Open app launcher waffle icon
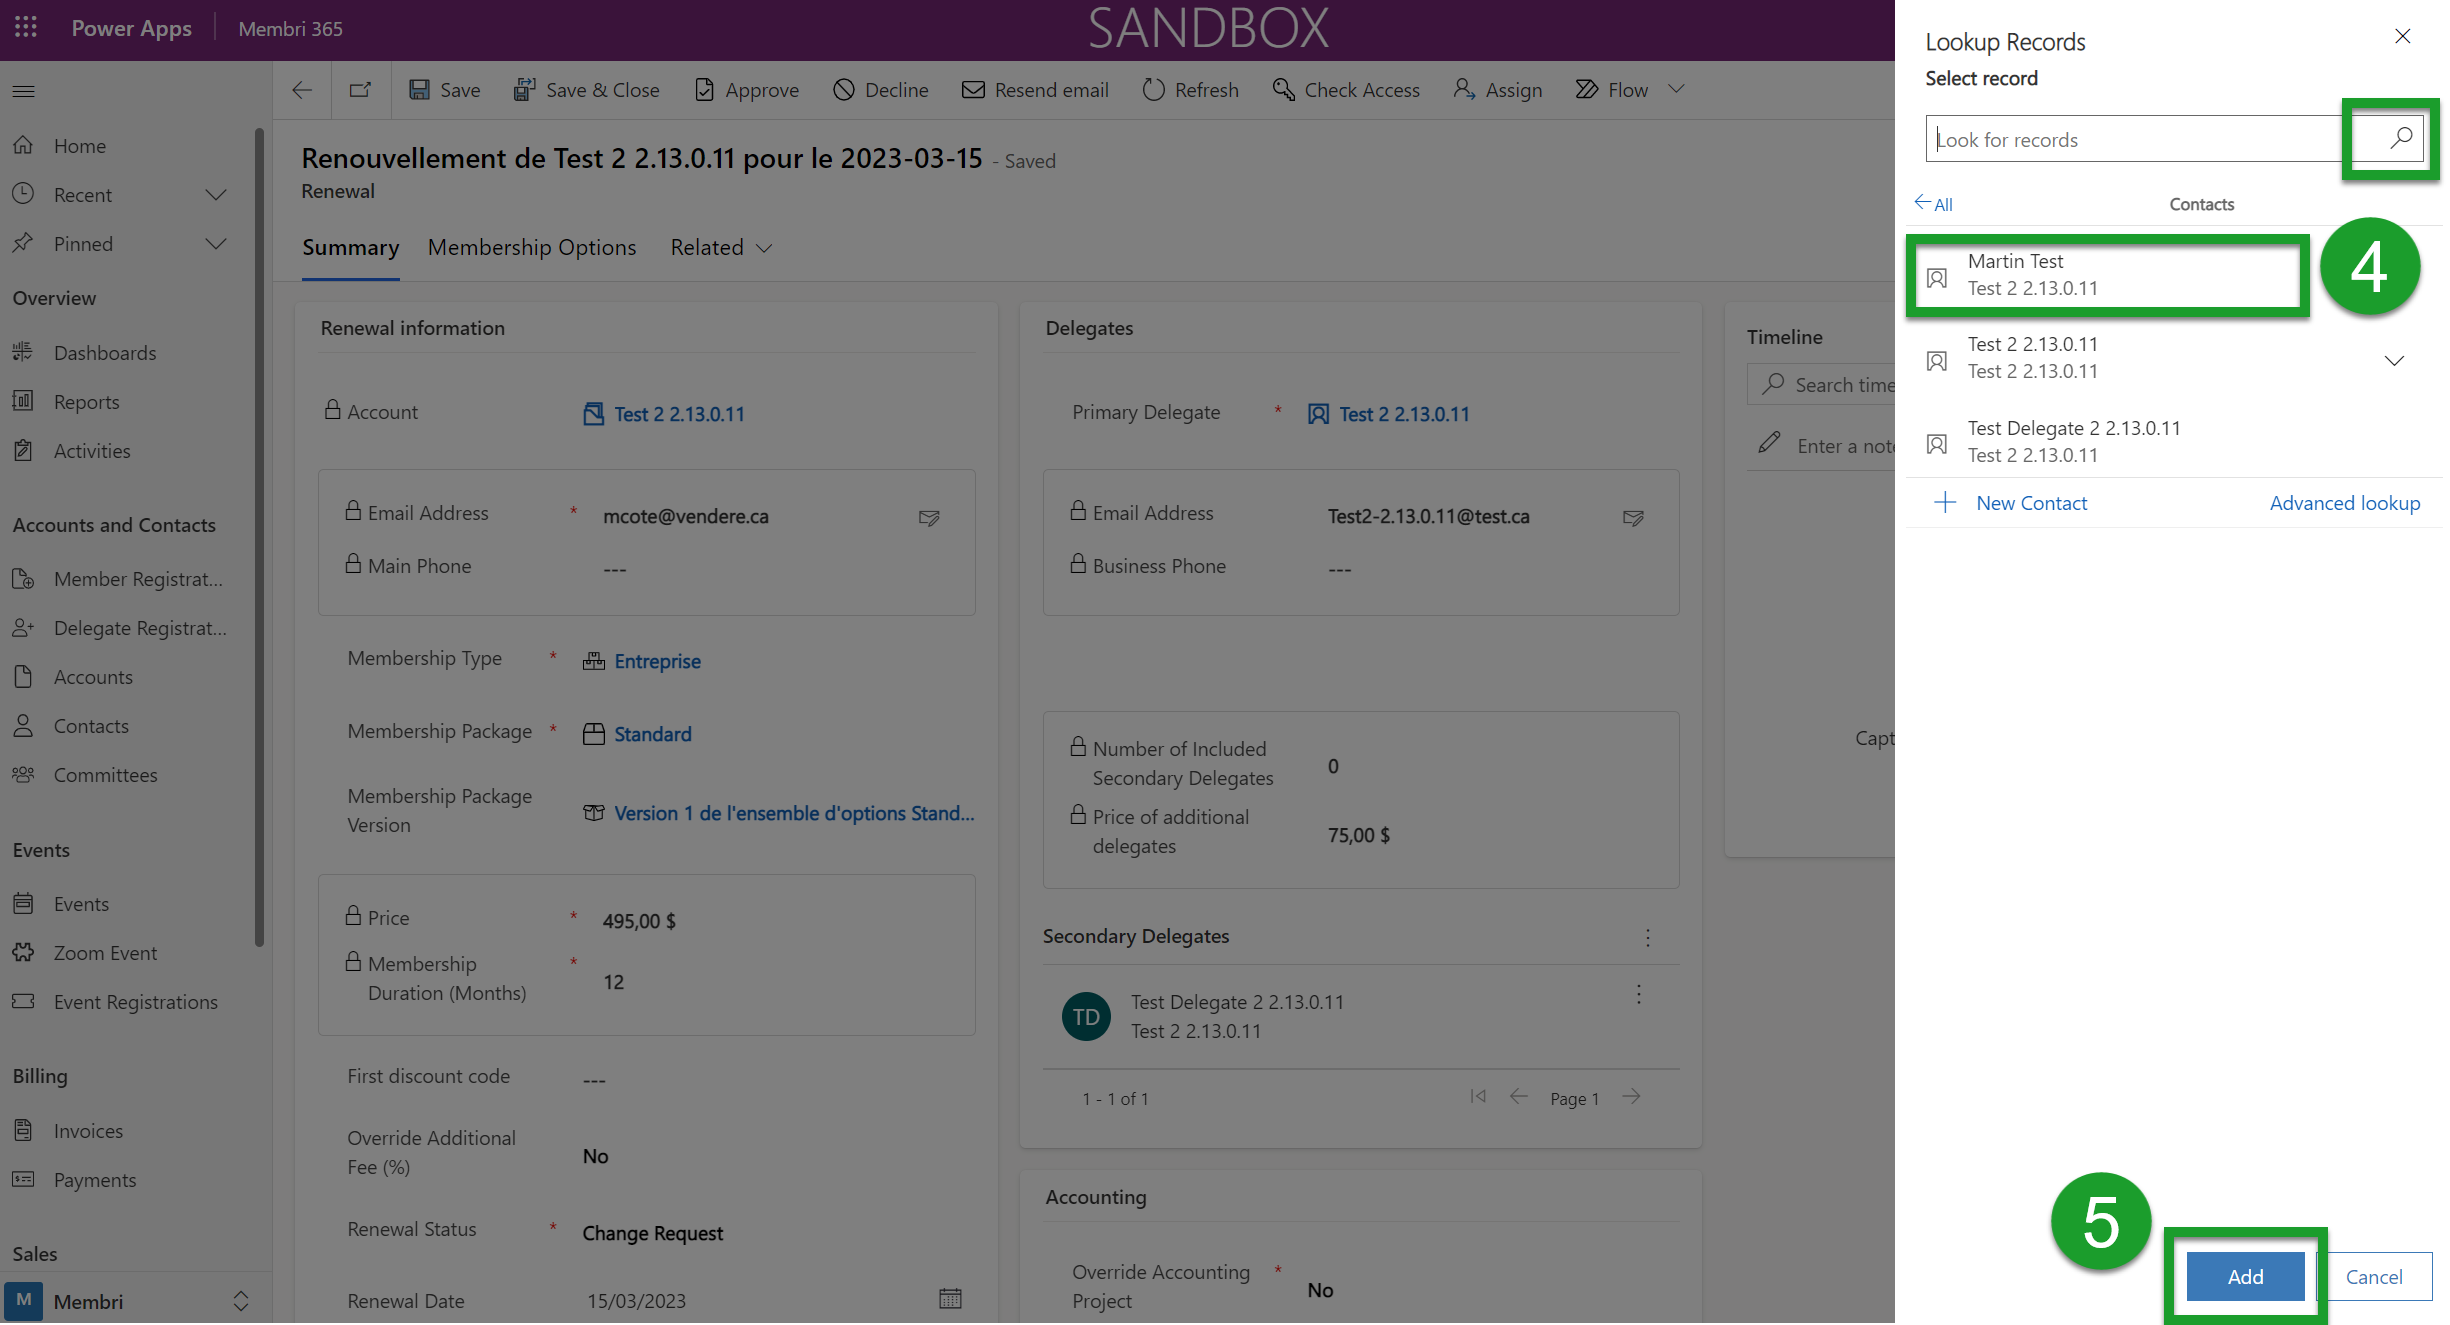Image resolution: width=2450 pixels, height=1325 pixels. pos(26,28)
